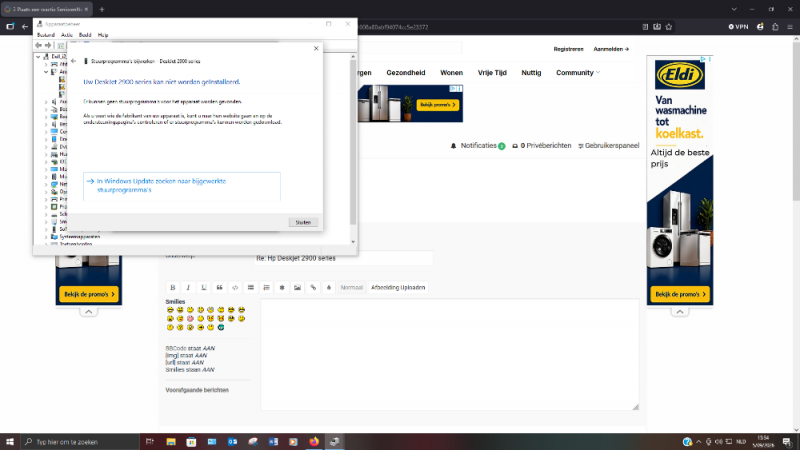This screenshot has width=800, height=450.
Task: Insert URL link in forum editor
Action: click(313, 287)
